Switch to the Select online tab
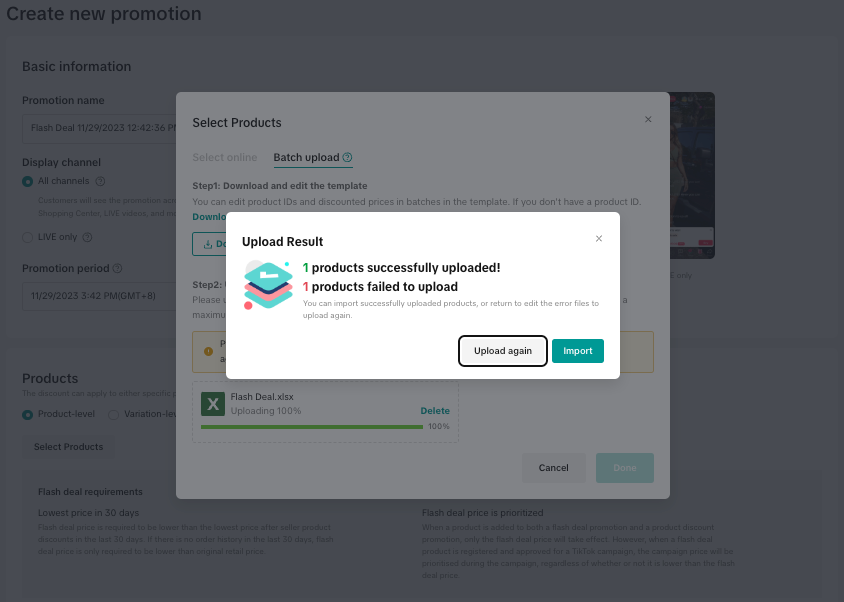The image size is (844, 602). point(225,158)
